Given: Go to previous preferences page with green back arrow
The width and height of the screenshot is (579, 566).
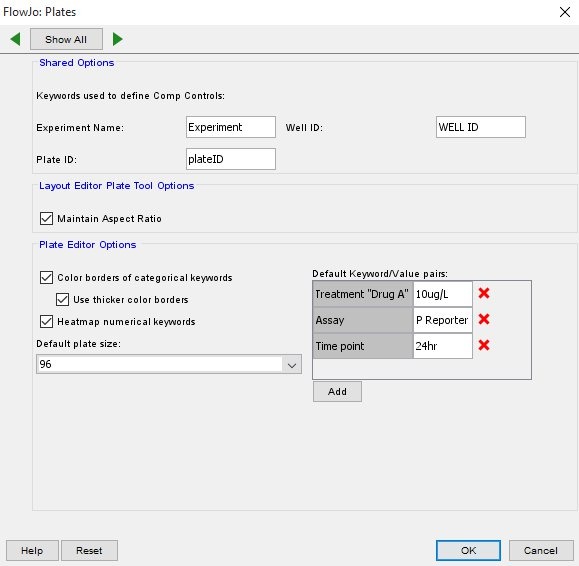Looking at the screenshot, I should tap(16, 39).
